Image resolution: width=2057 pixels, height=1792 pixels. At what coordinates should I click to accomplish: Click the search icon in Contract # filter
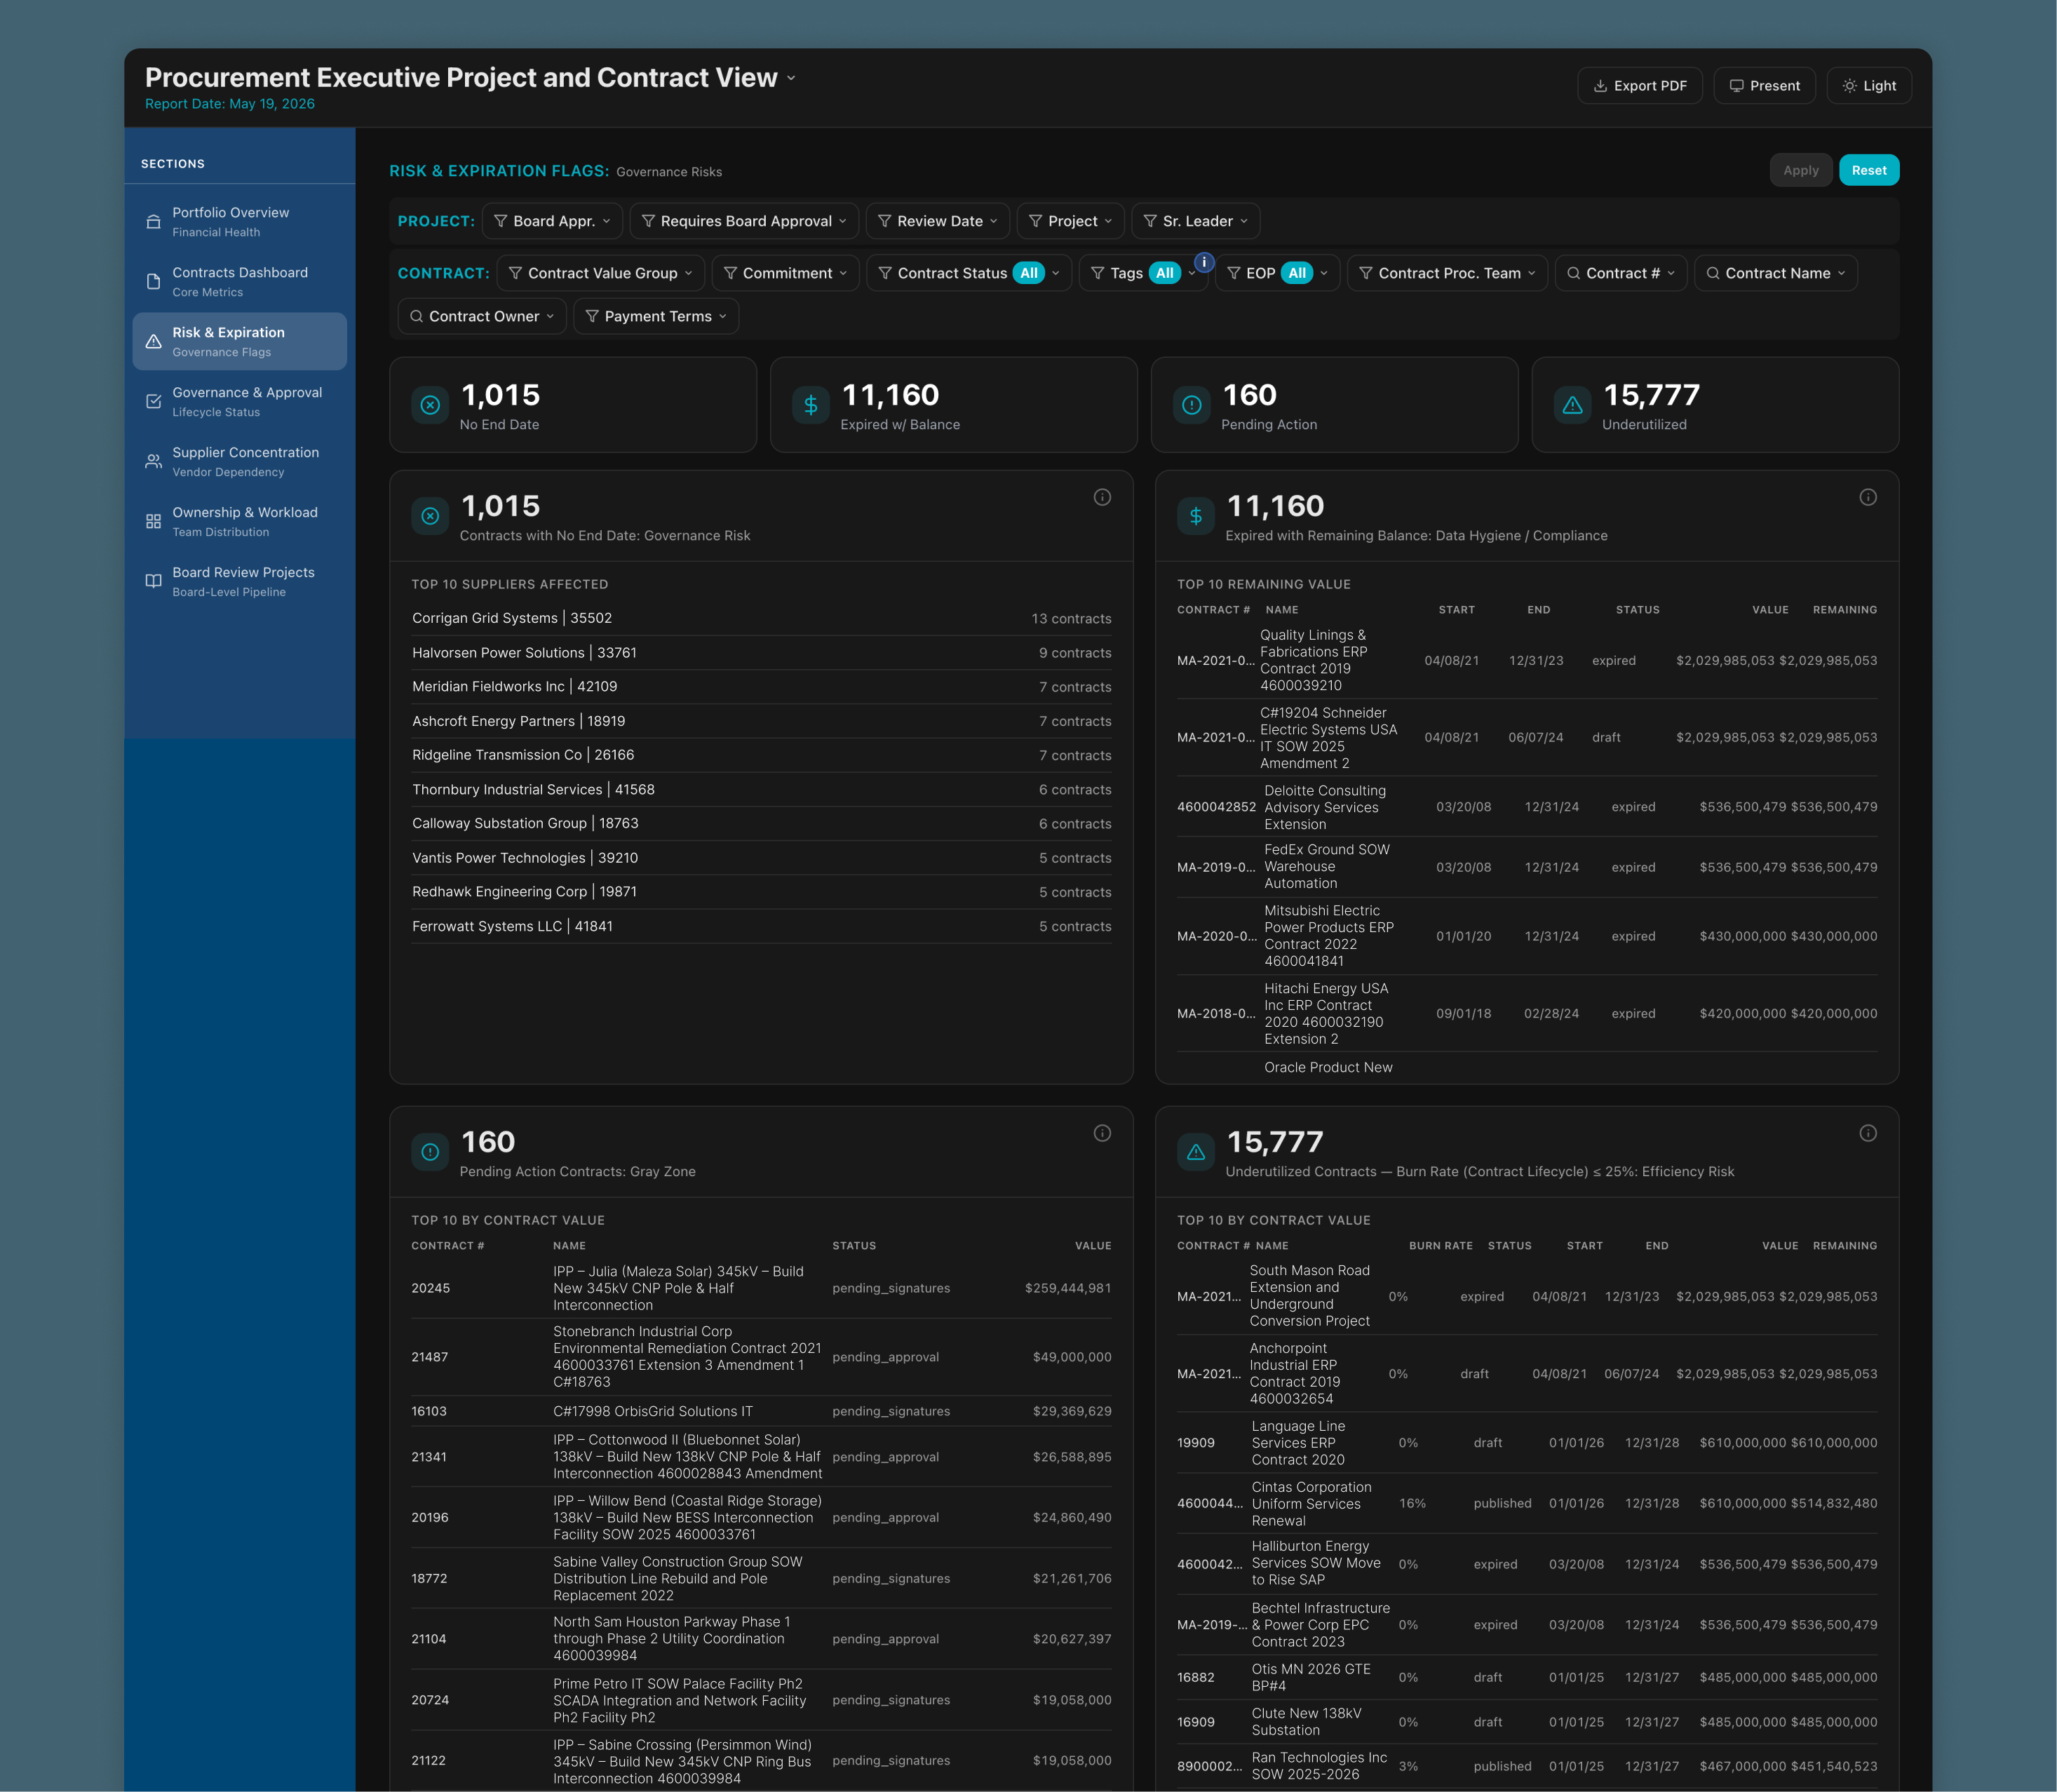pos(1573,273)
